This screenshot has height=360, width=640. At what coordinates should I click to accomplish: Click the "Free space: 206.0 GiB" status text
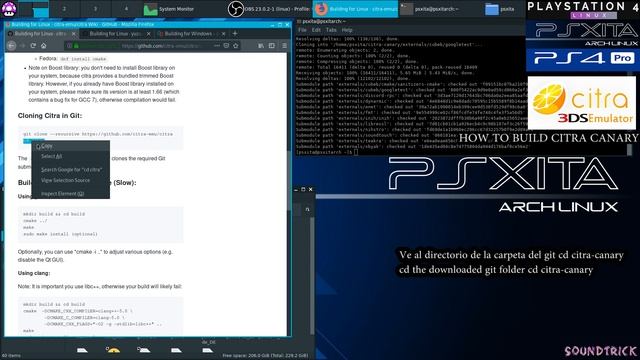(x=265, y=356)
